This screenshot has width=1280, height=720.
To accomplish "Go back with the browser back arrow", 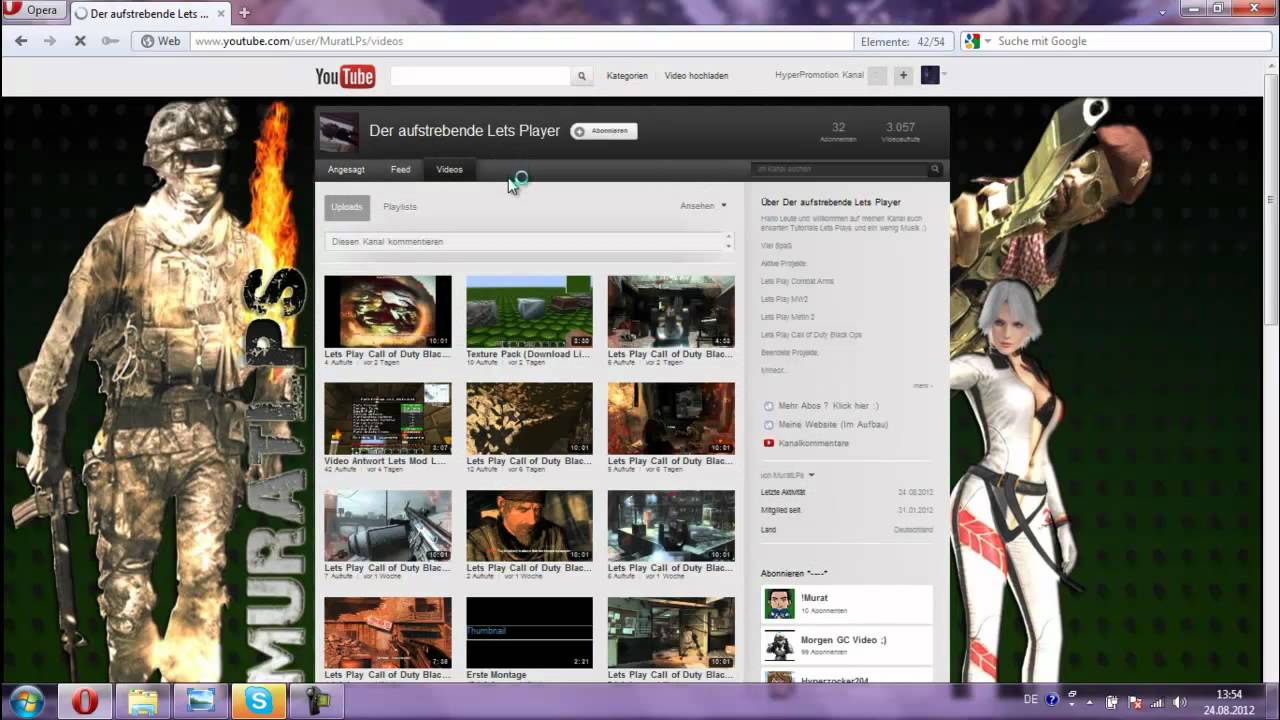I will pyautogui.click(x=21, y=41).
